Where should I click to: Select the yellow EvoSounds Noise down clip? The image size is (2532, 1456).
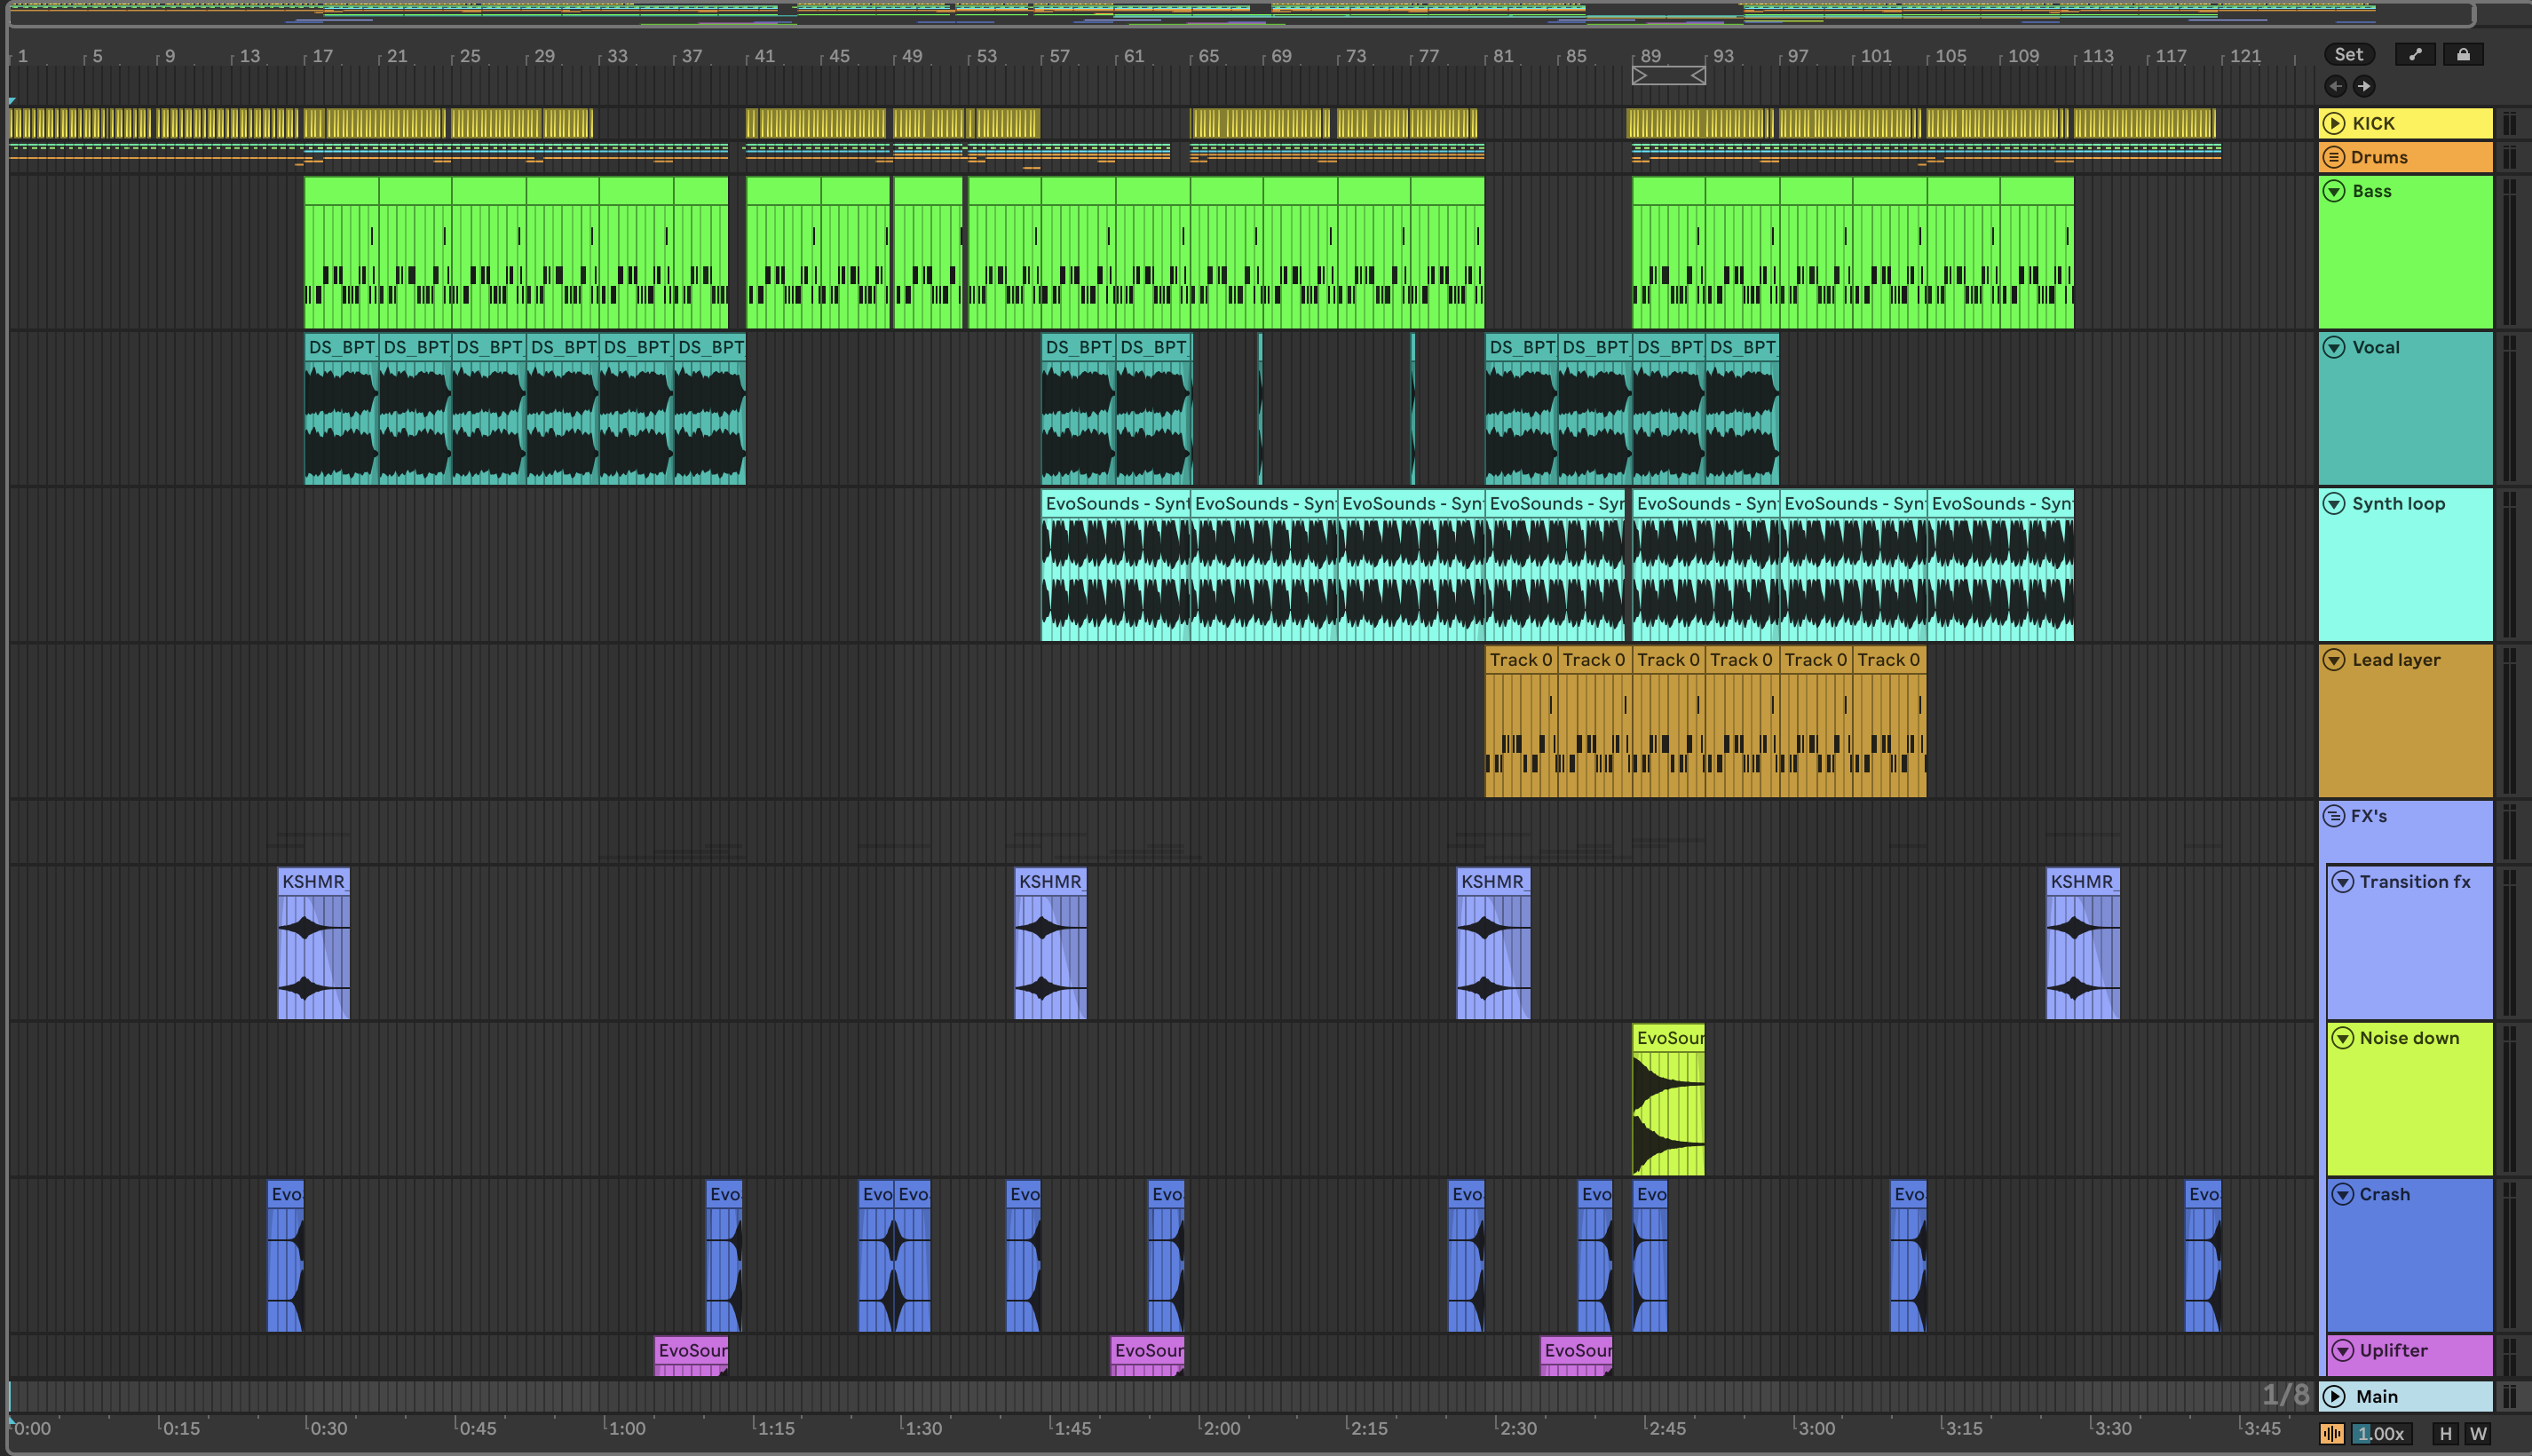(x=1668, y=1038)
